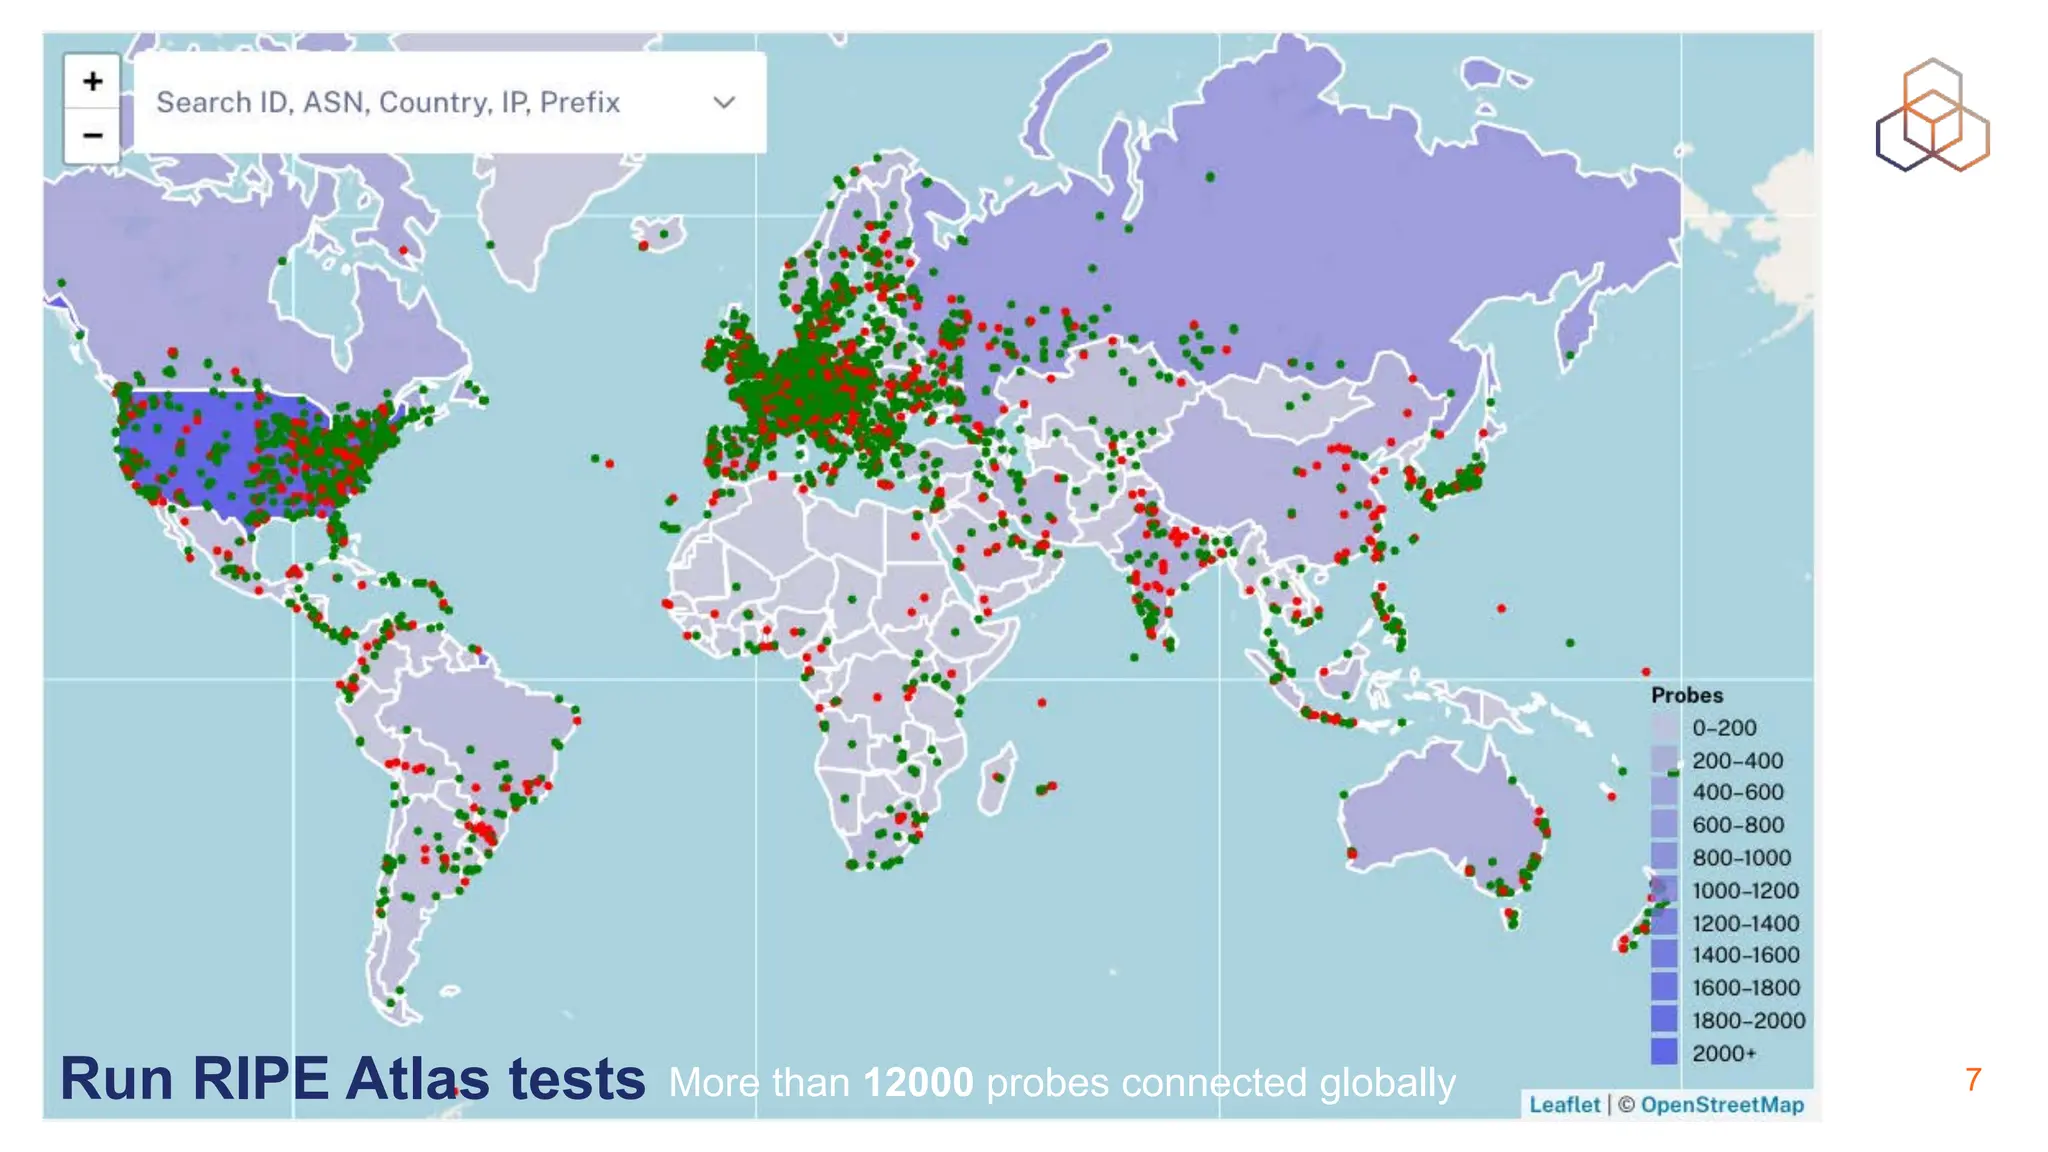Zoom in with the plus button
2048x1152 pixels.
[92, 81]
